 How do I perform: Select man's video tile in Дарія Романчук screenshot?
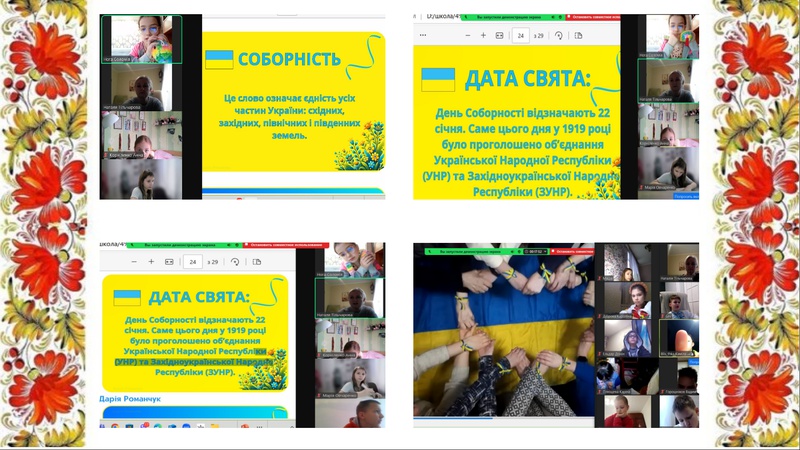[350, 413]
